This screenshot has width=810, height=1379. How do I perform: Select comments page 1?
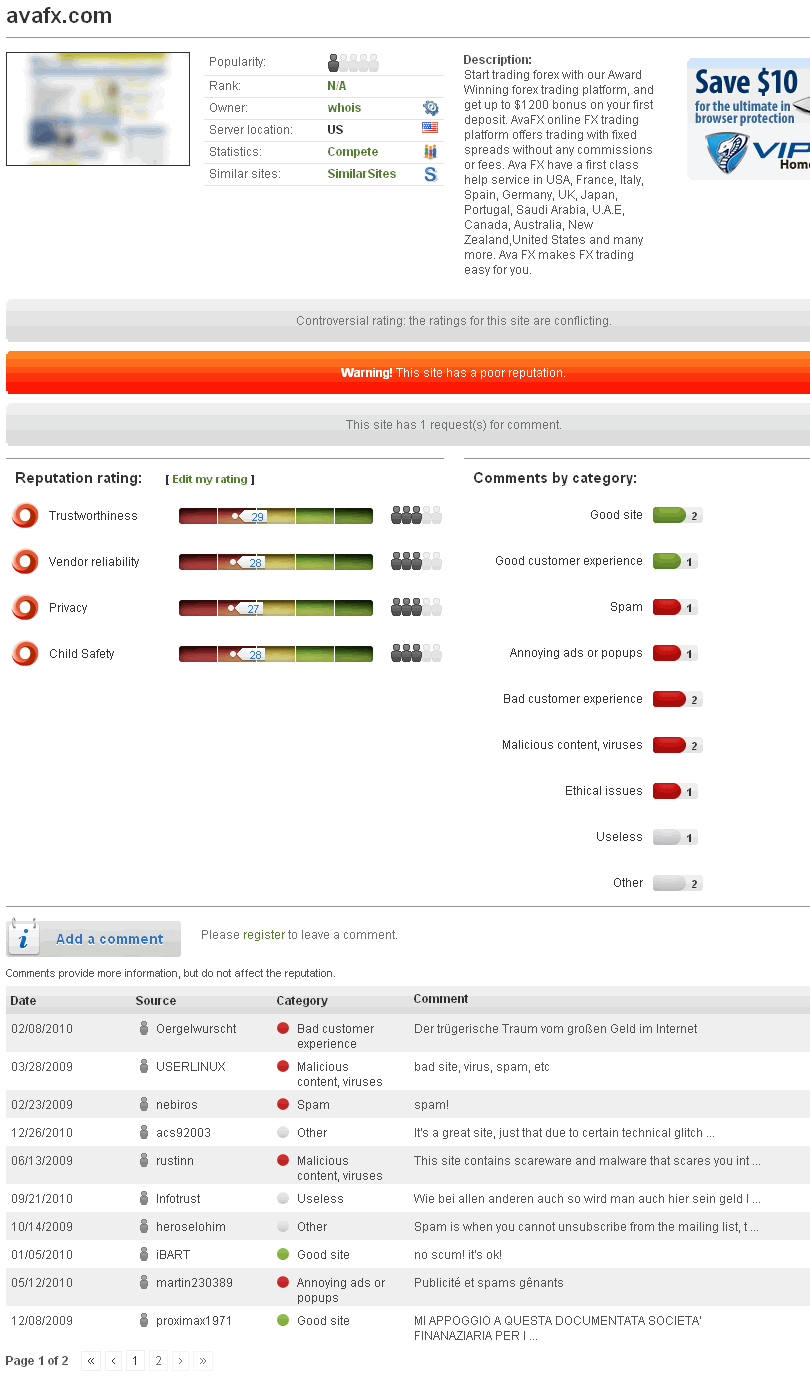pyautogui.click(x=136, y=1361)
